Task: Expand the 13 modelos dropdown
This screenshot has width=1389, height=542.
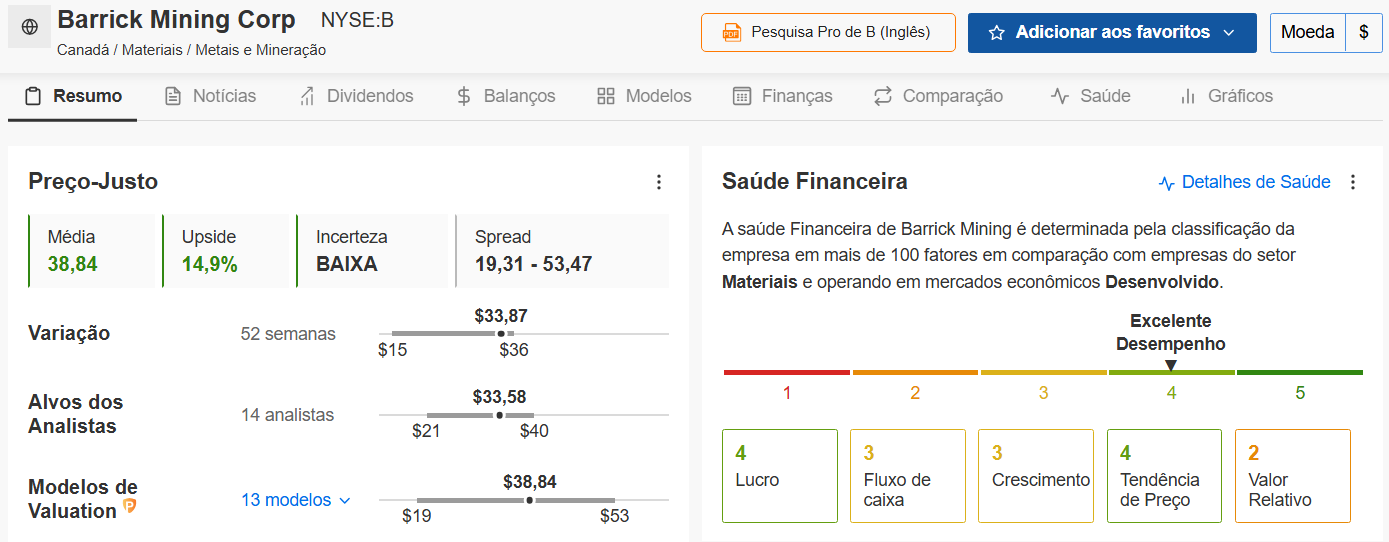Action: tap(296, 500)
